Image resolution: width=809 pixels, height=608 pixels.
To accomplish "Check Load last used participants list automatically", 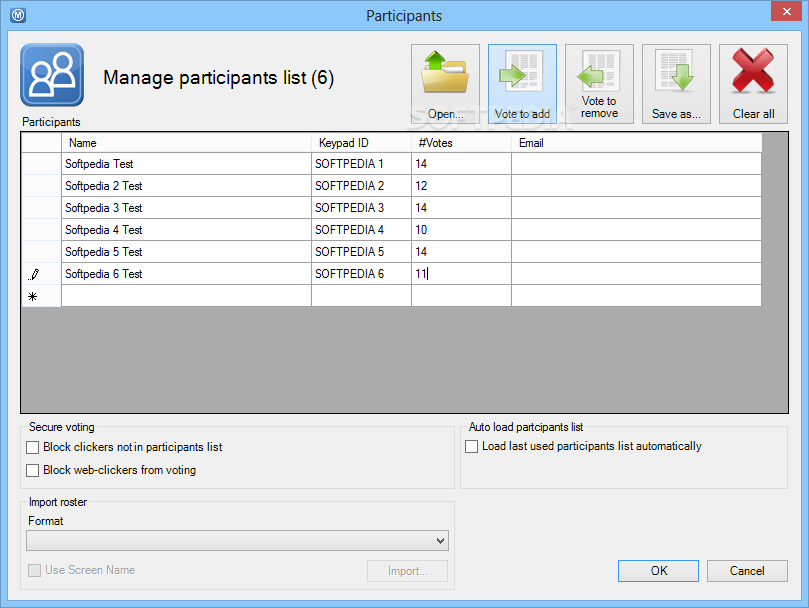I will point(472,446).
